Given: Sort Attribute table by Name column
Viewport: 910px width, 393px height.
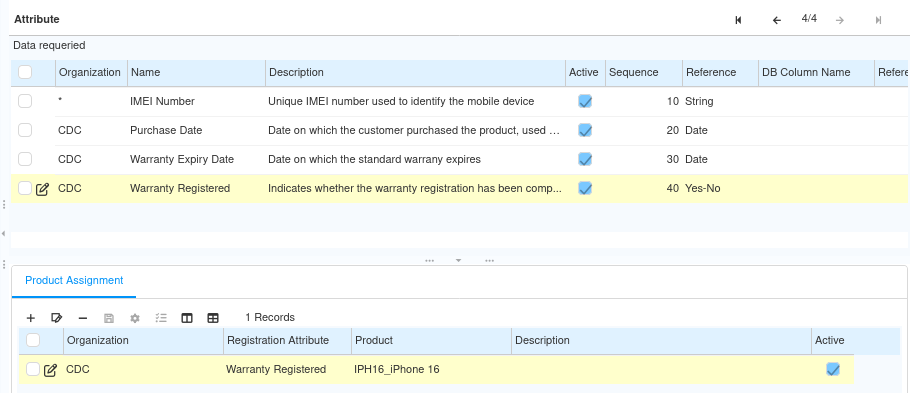Looking at the screenshot, I should (197, 73).
